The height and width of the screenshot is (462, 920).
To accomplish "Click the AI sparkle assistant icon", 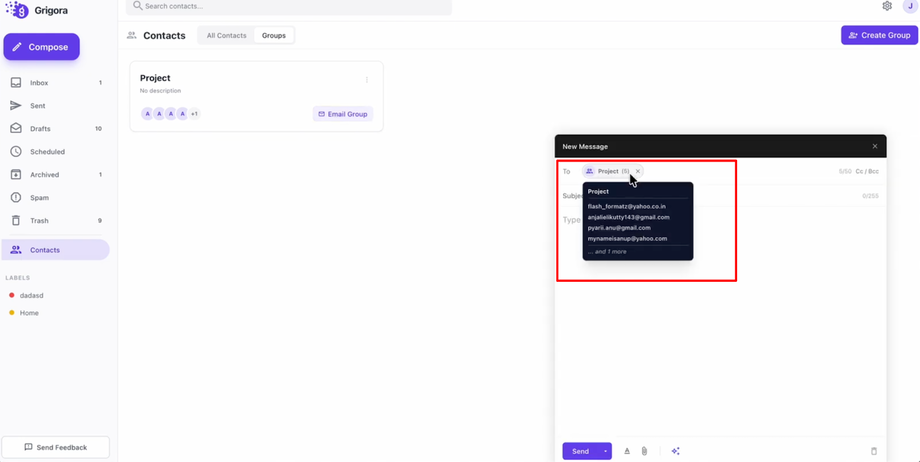I will [675, 451].
